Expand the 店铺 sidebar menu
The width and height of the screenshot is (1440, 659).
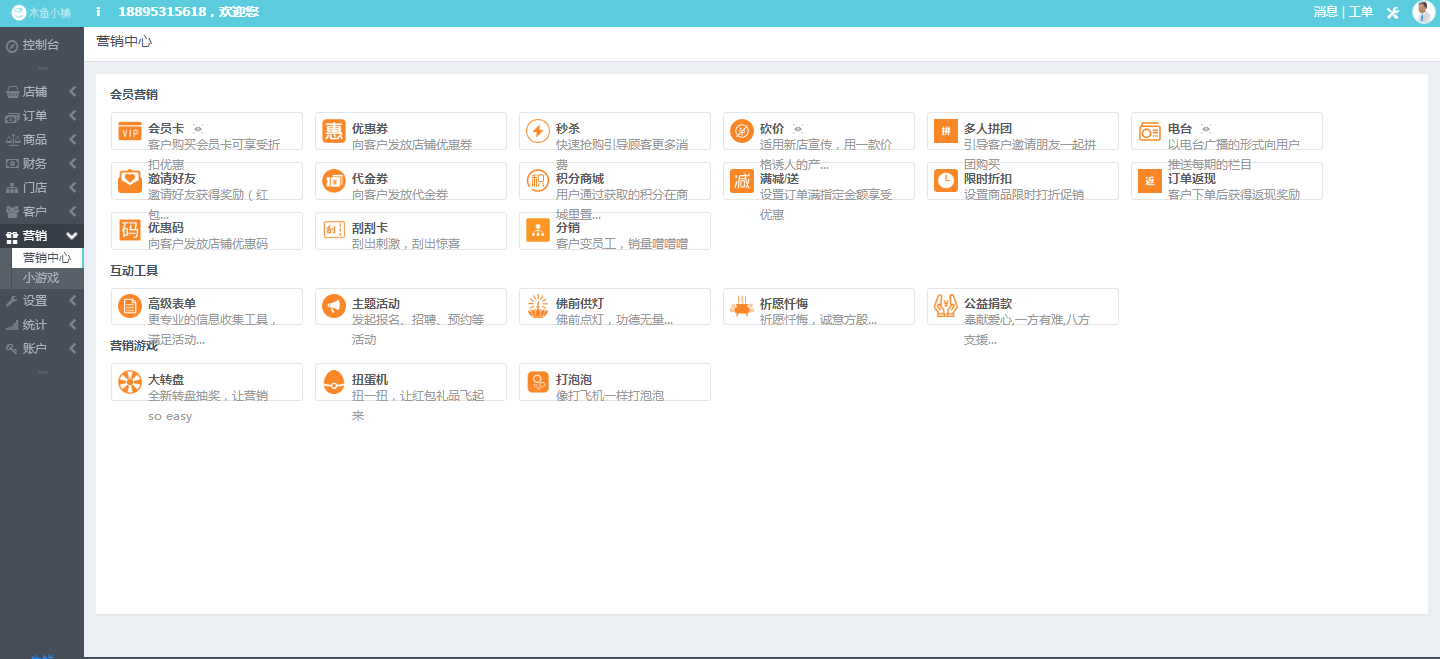(x=41, y=92)
